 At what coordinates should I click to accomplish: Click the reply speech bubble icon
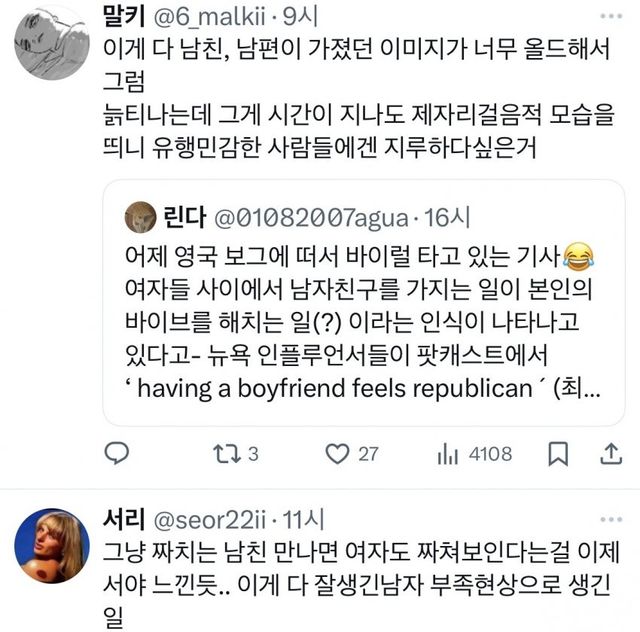point(117,454)
